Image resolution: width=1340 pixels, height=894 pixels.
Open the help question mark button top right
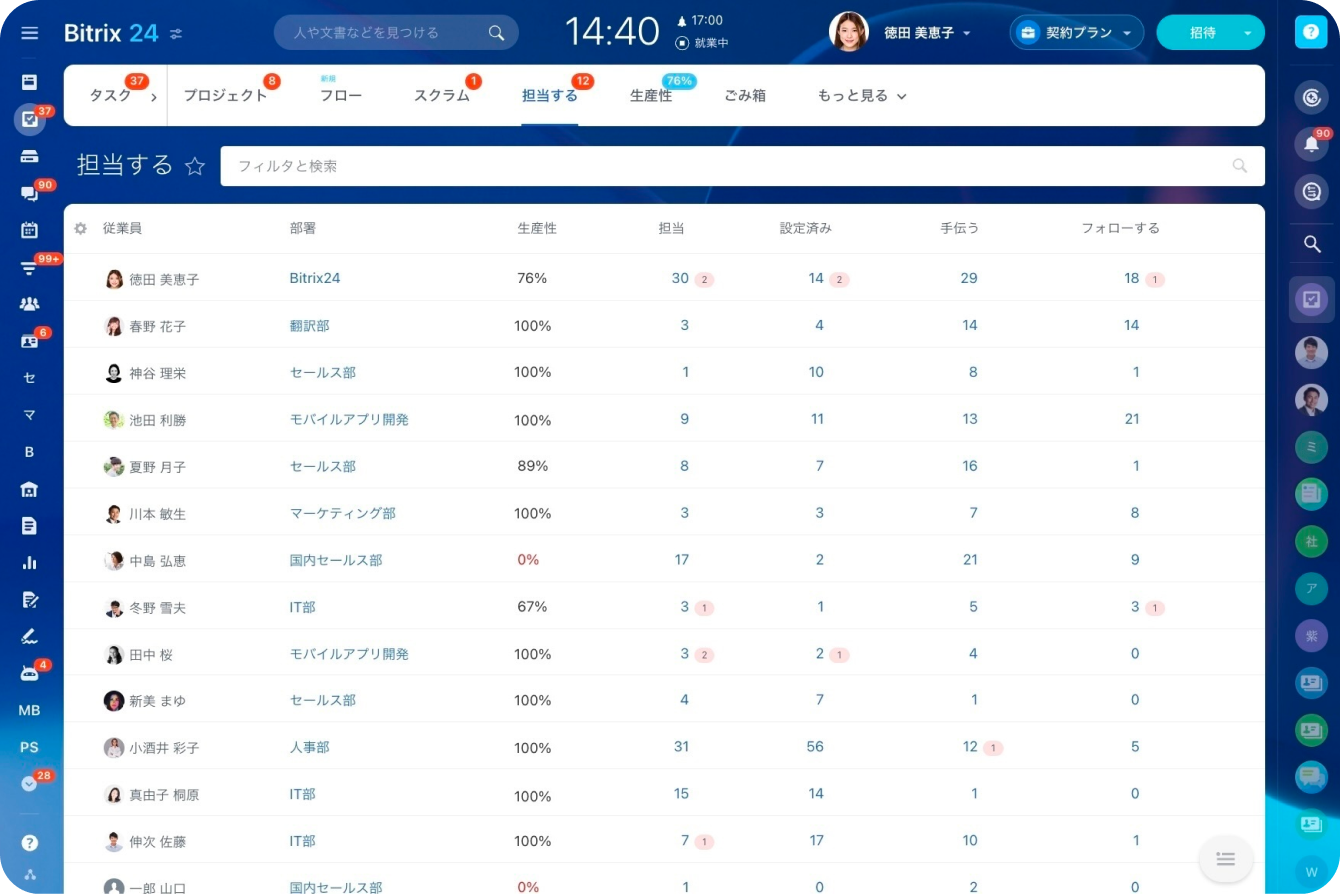point(1310,32)
